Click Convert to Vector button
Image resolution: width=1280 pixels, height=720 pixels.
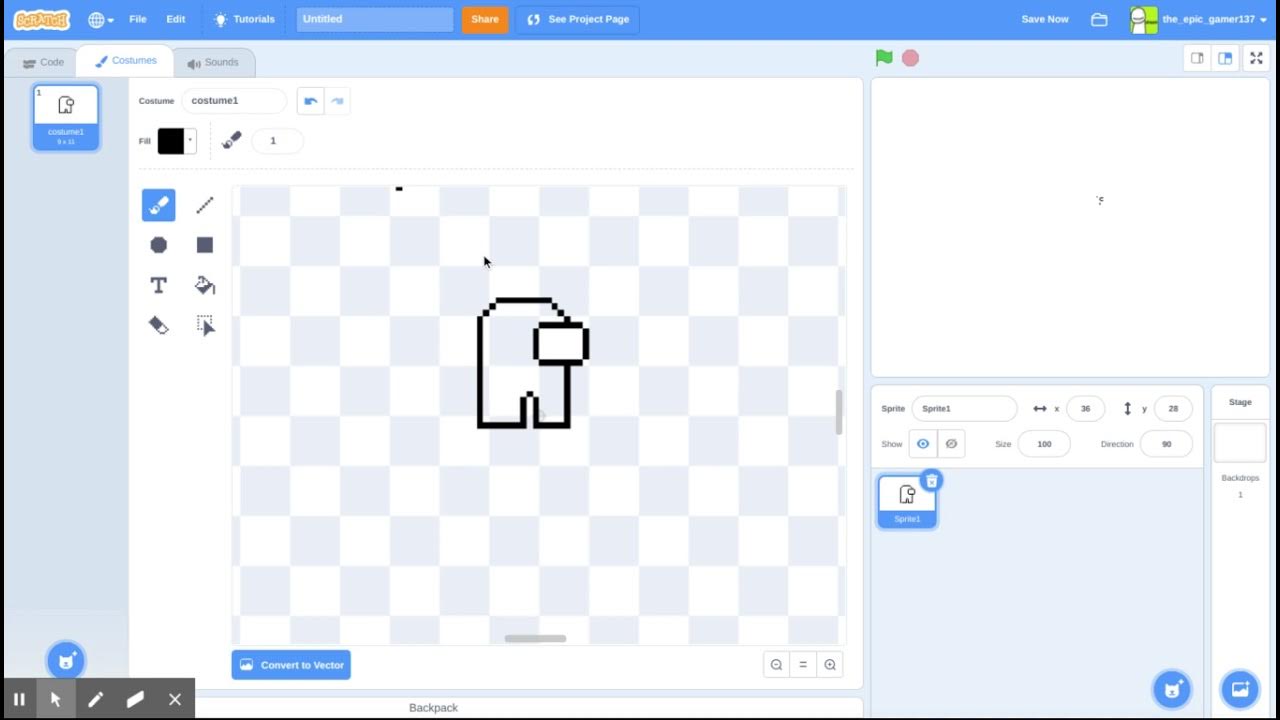pos(291,665)
